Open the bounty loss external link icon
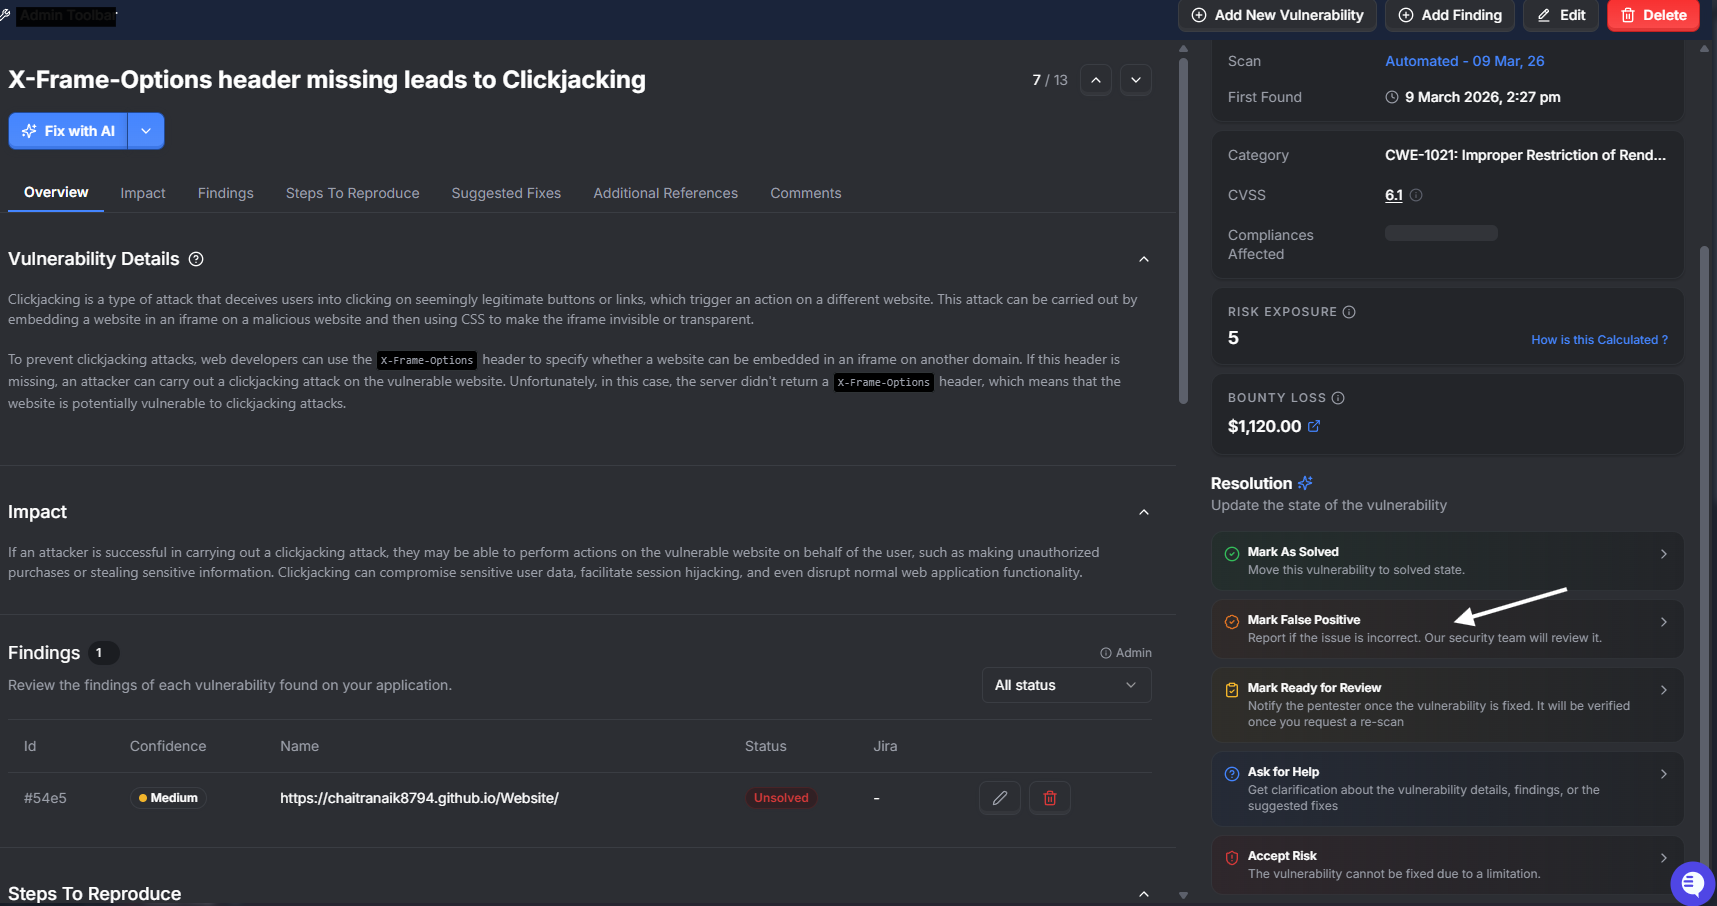The width and height of the screenshot is (1717, 906). pyautogui.click(x=1314, y=426)
